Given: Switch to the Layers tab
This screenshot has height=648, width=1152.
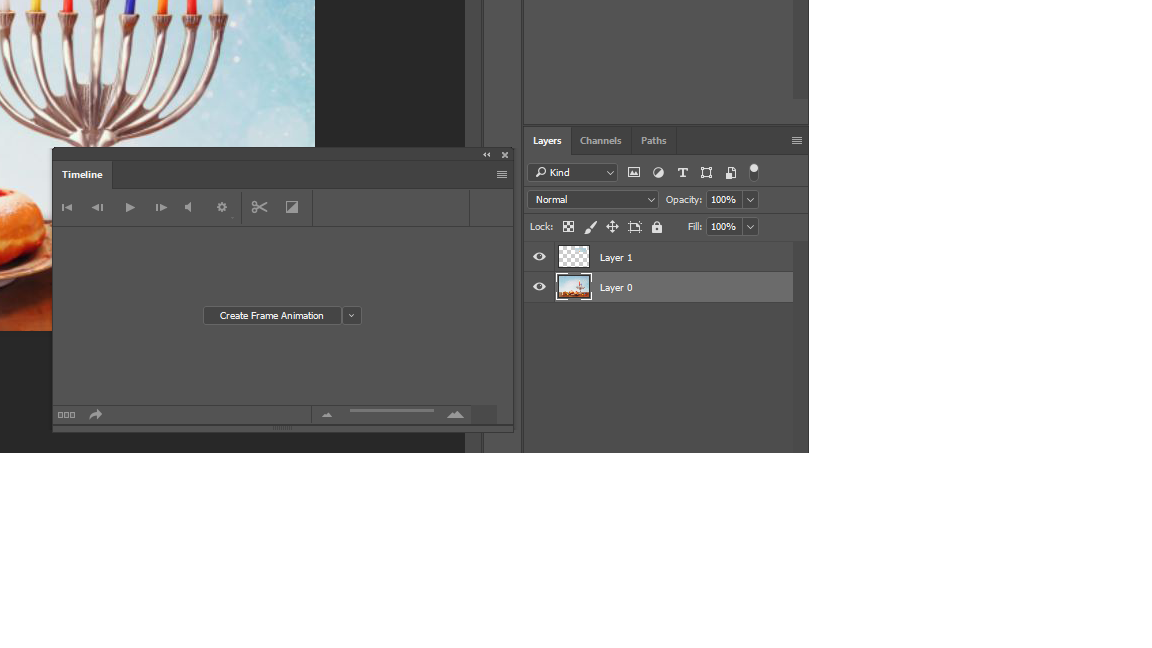Looking at the screenshot, I should point(547,141).
